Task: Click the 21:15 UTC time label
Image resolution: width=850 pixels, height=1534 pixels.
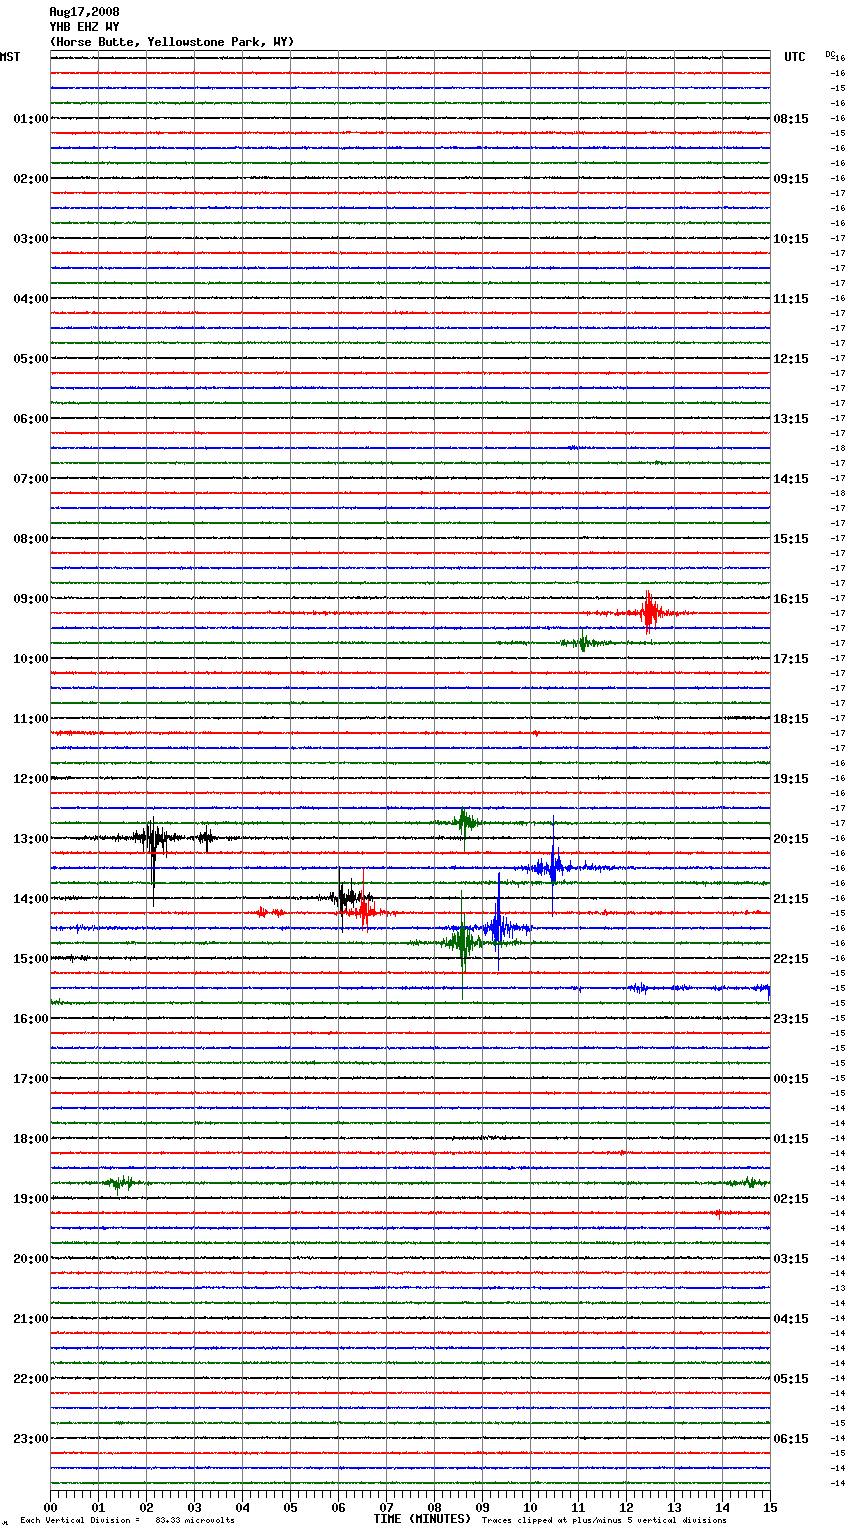Action: point(791,899)
